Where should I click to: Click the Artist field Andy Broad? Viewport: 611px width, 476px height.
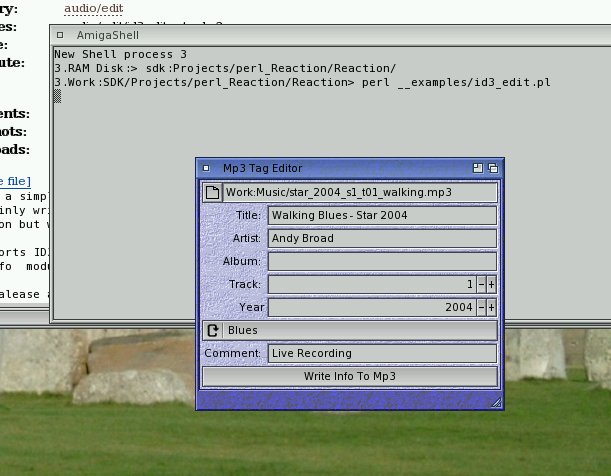[x=382, y=238]
